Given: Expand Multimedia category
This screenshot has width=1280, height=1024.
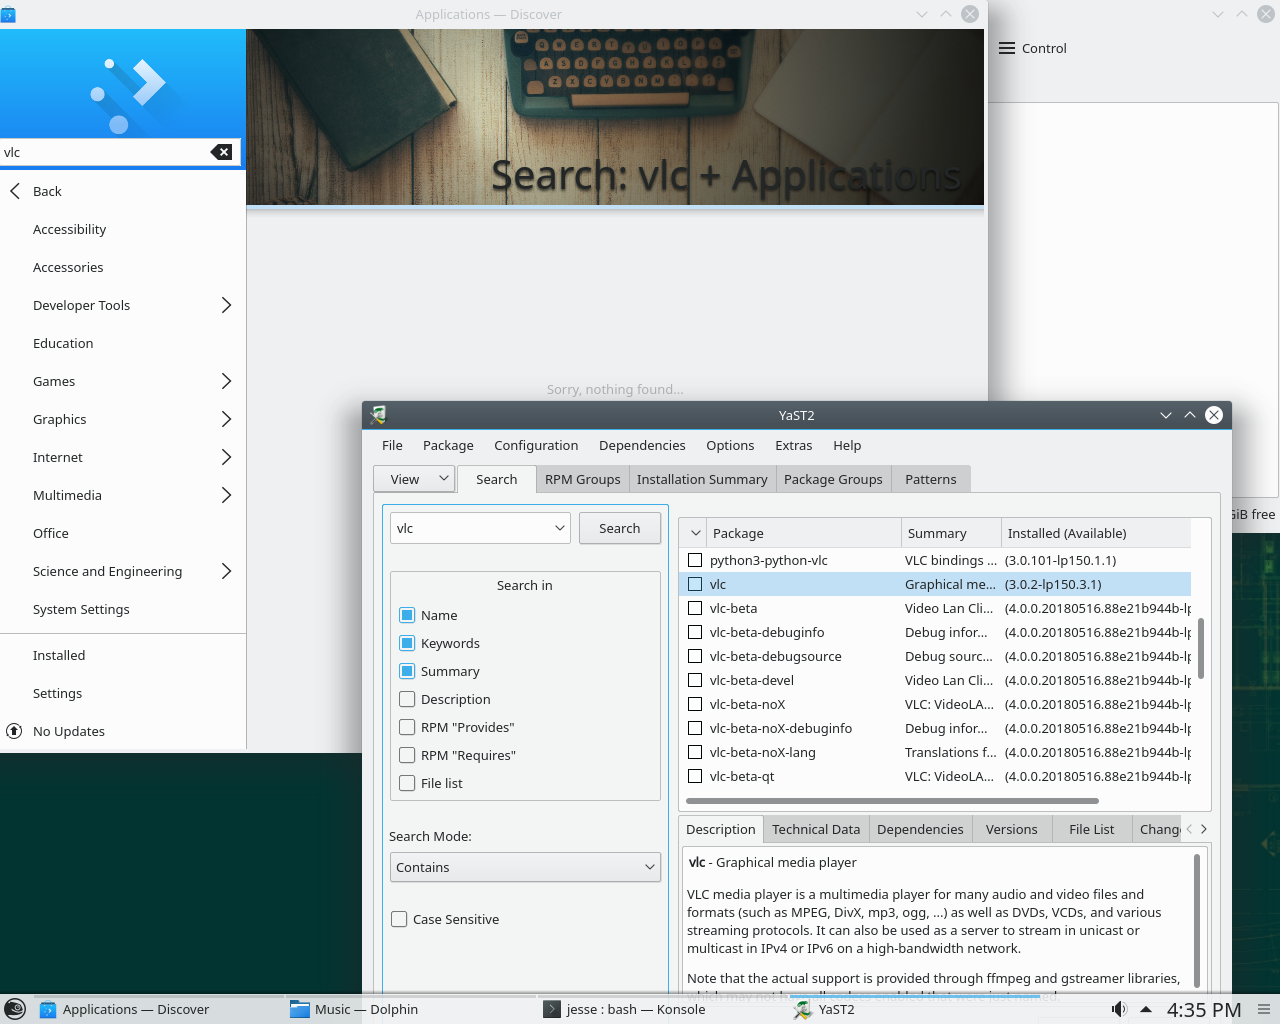Looking at the screenshot, I should tap(226, 495).
